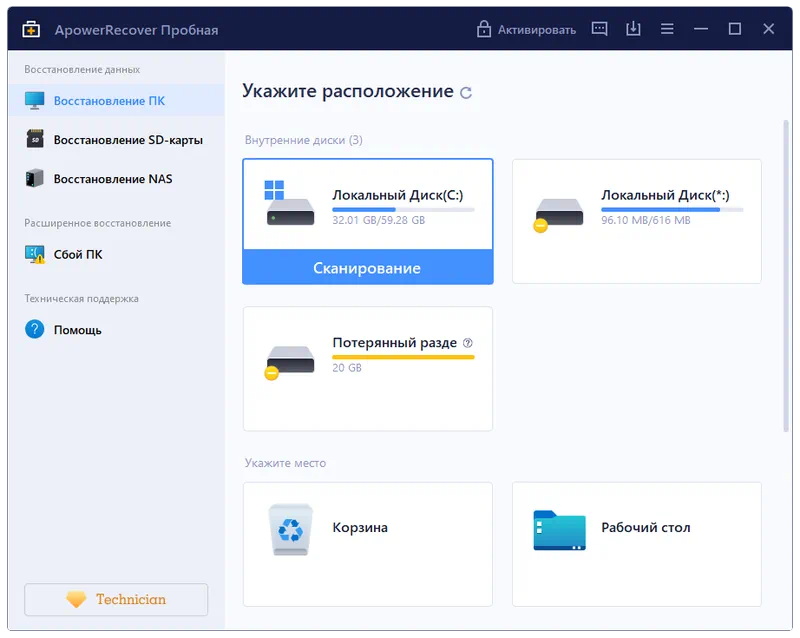Choose the Рабочий стол location label
The height and width of the screenshot is (638, 800).
tap(645, 527)
